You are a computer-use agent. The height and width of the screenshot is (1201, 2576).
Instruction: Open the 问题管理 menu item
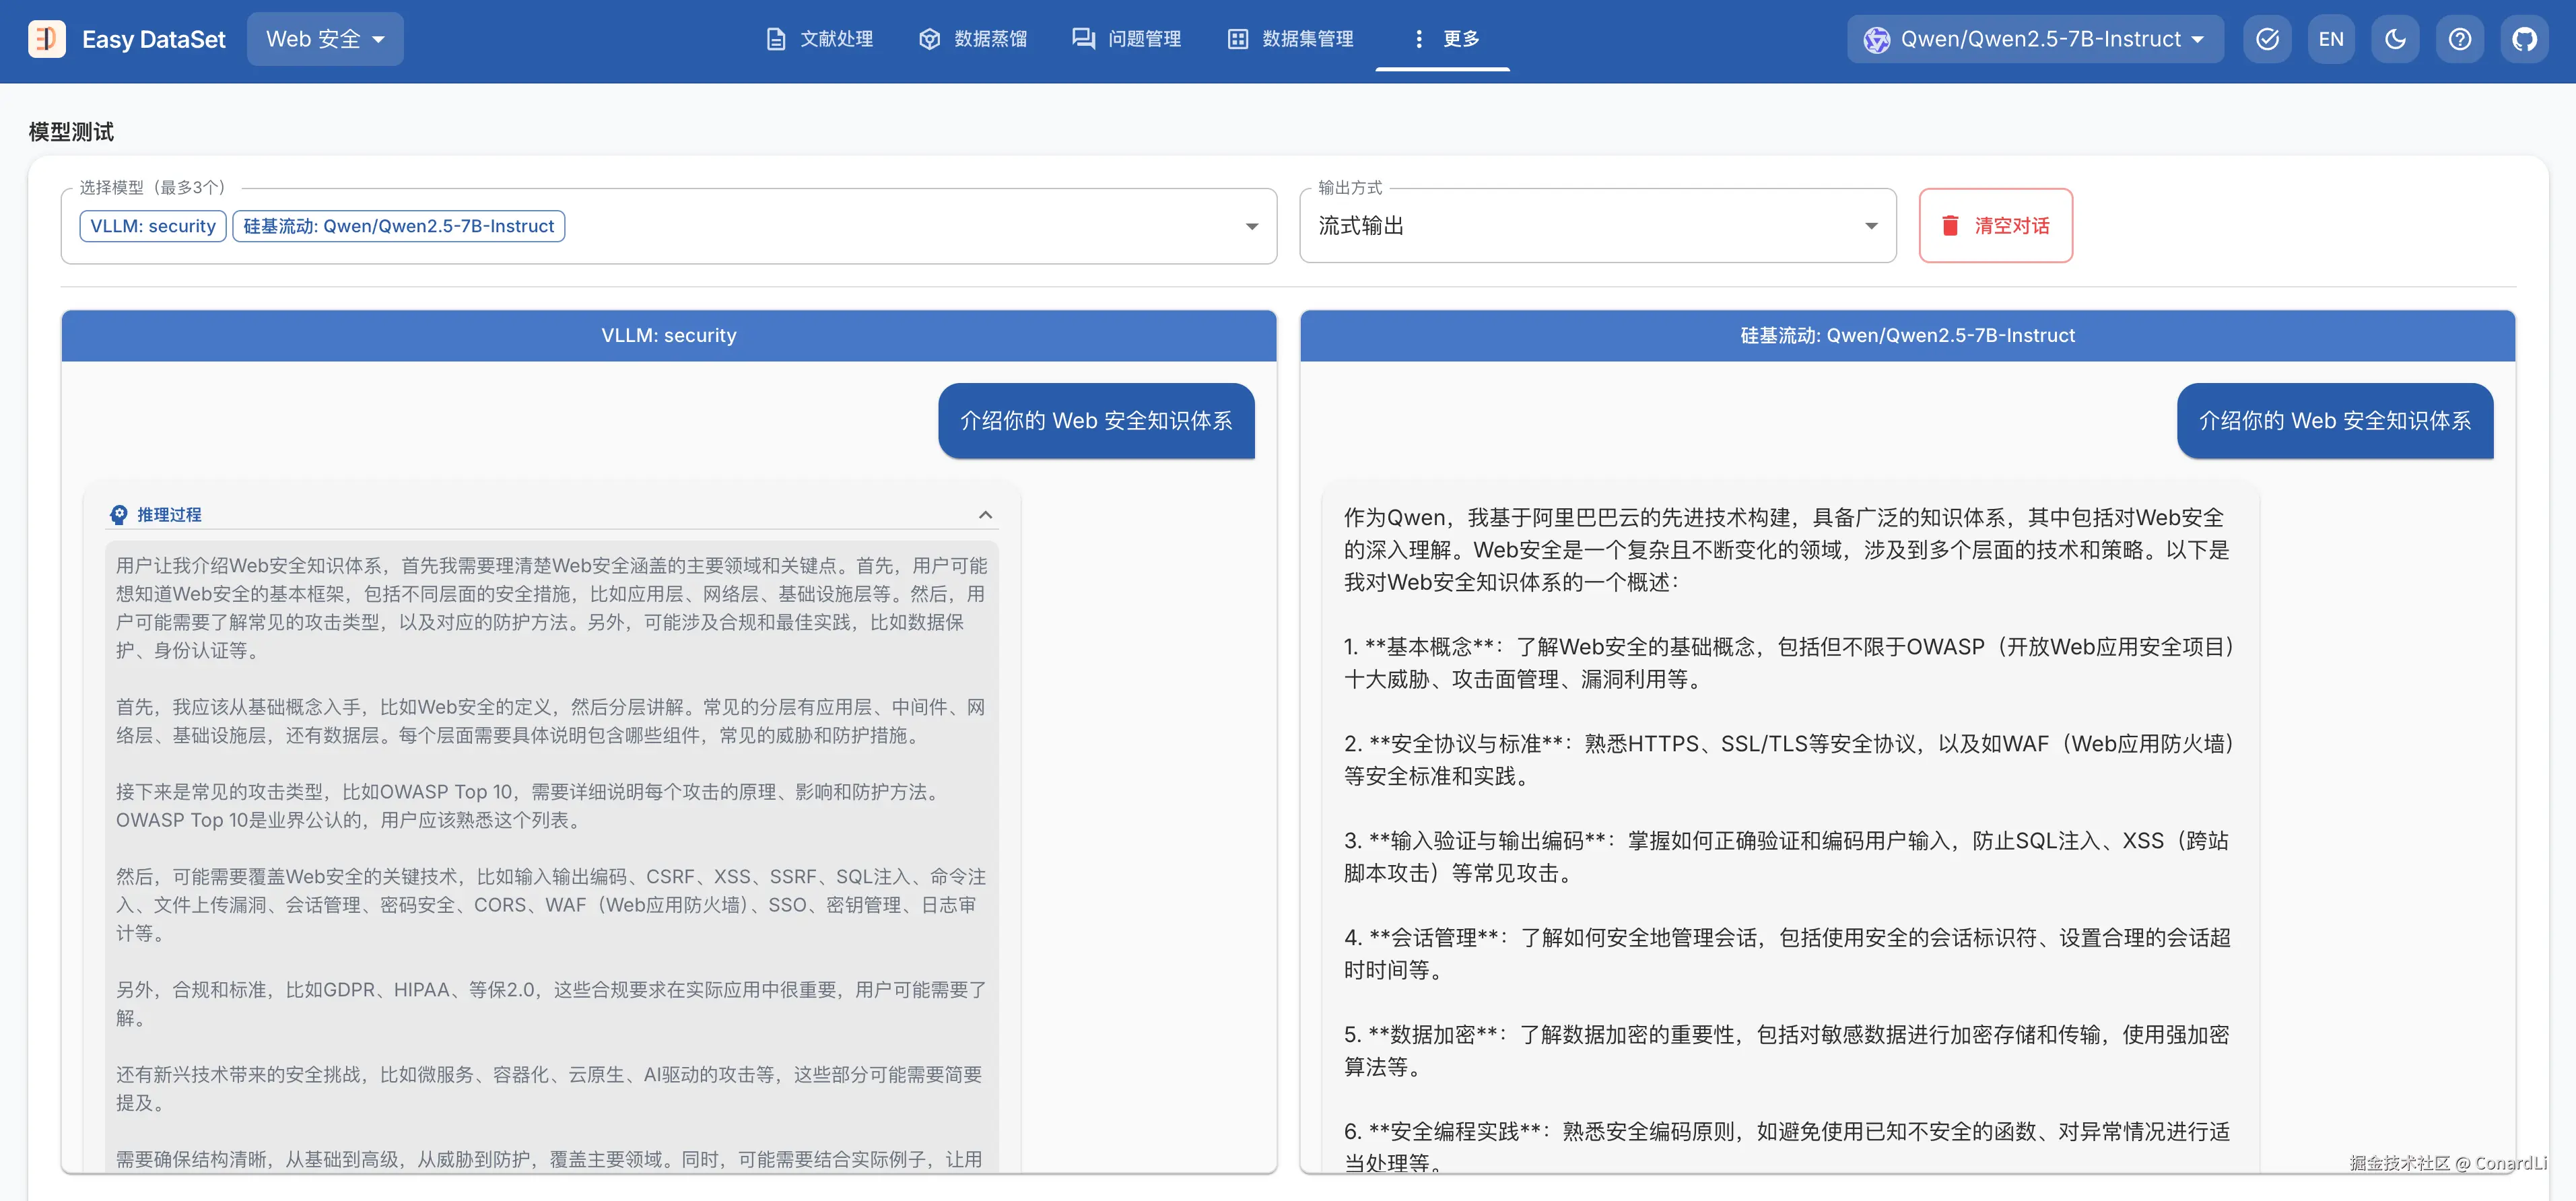click(x=1126, y=39)
